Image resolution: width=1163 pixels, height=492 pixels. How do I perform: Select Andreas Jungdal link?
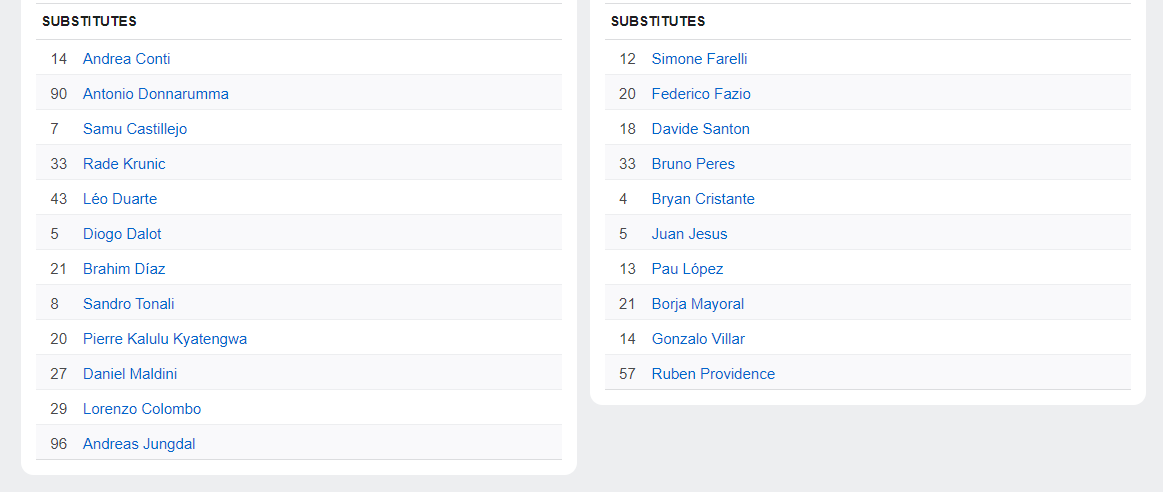click(x=139, y=444)
